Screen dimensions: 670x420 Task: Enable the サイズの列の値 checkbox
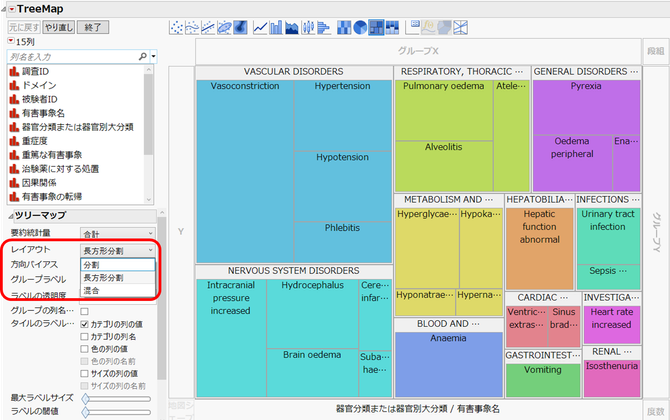coord(85,373)
